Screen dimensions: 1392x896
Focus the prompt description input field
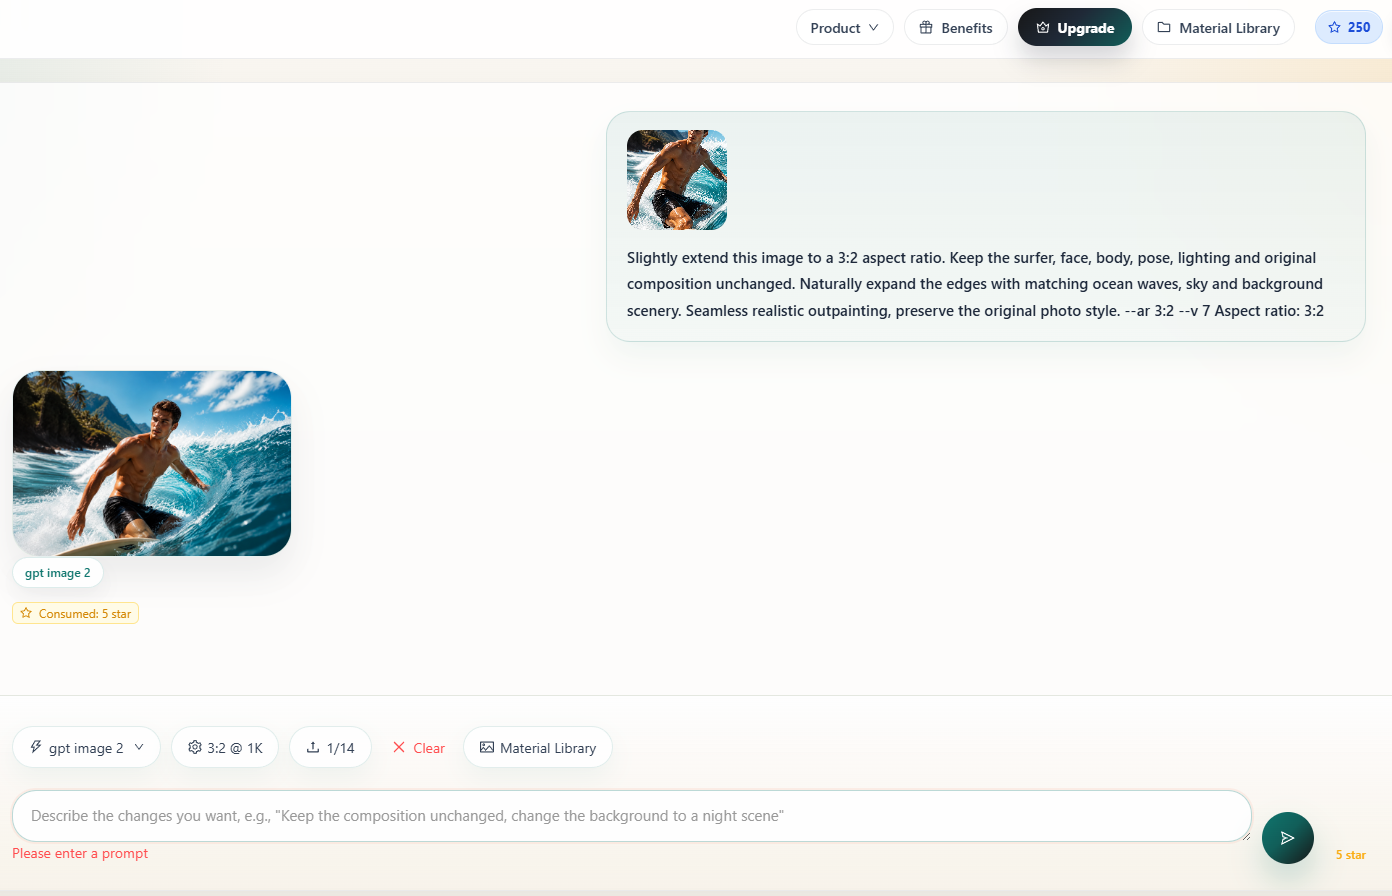(x=632, y=816)
